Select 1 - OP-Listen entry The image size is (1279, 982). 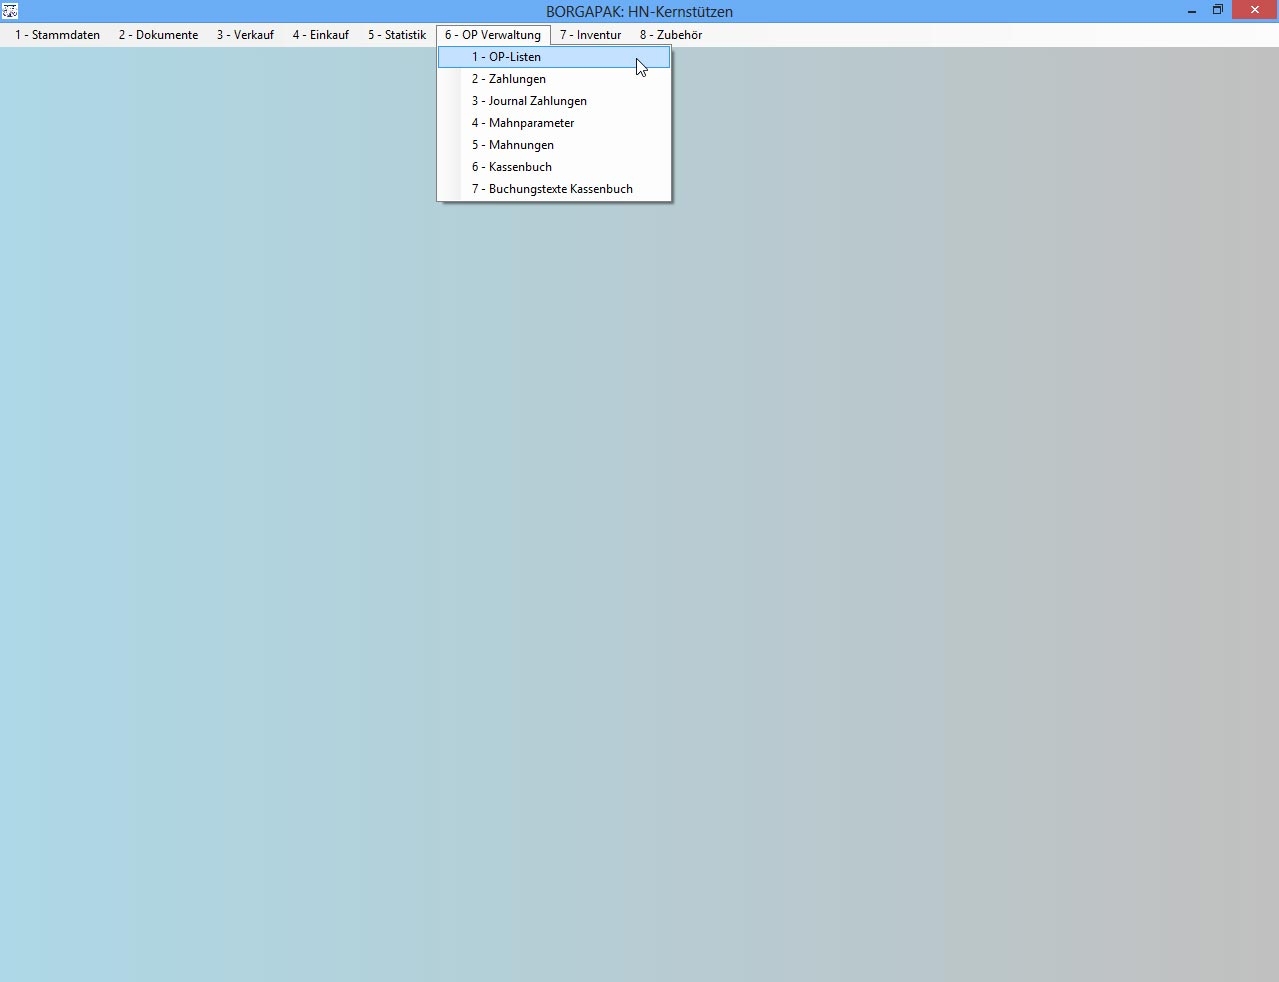554,57
